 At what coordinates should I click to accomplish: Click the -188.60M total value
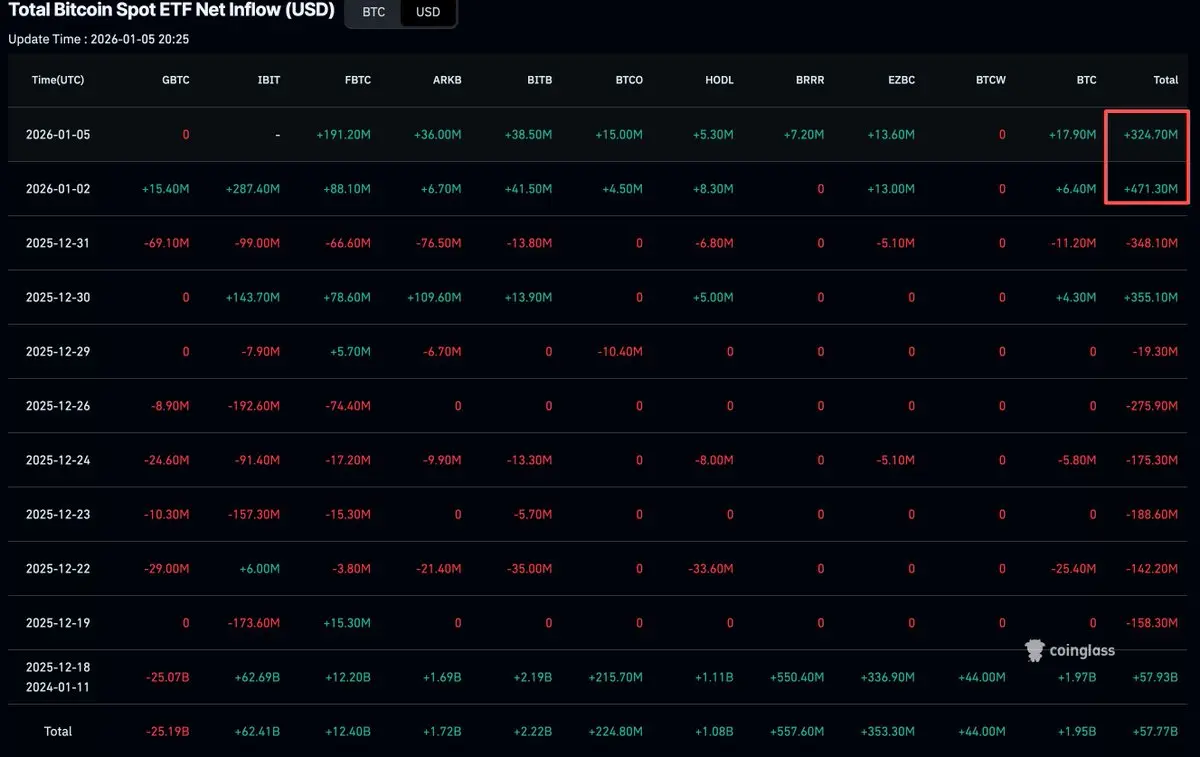[1151, 514]
